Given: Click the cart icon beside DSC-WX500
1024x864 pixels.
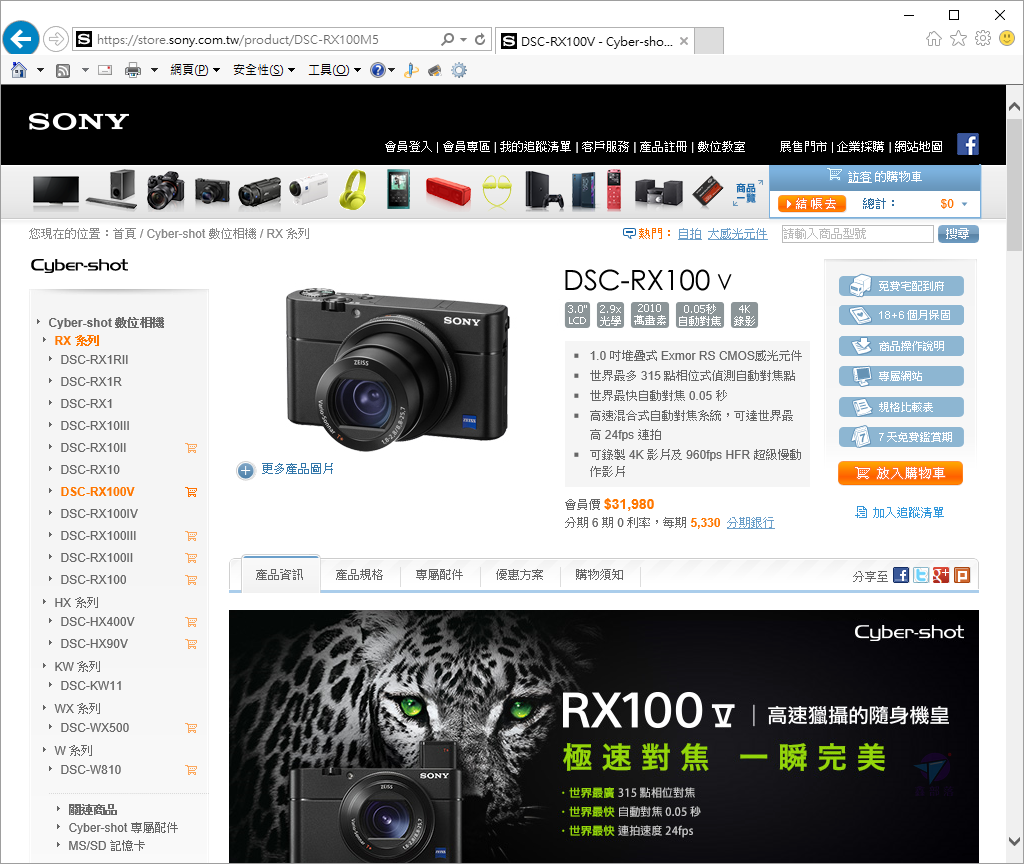Looking at the screenshot, I should 191,728.
